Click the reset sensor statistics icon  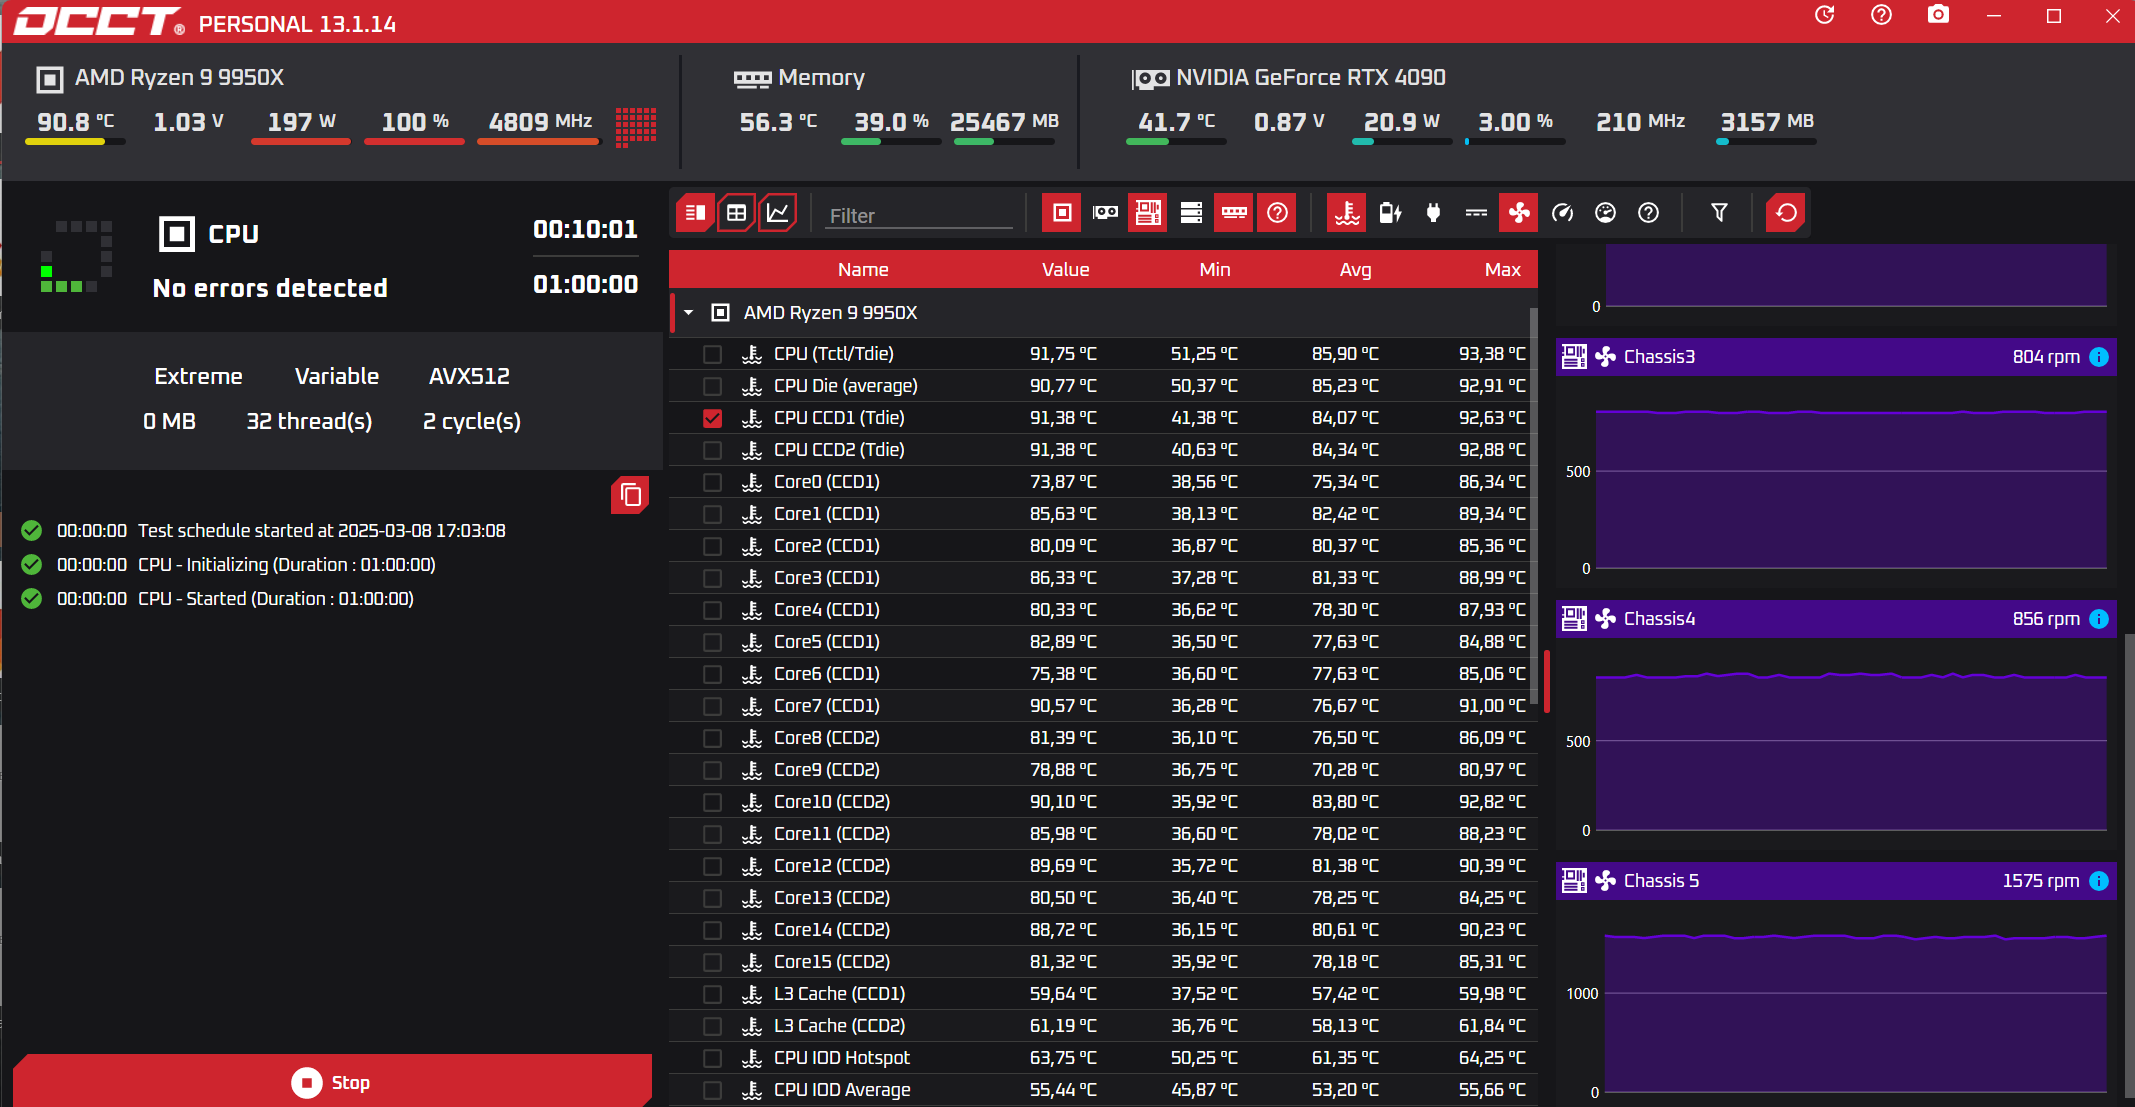click(1786, 213)
